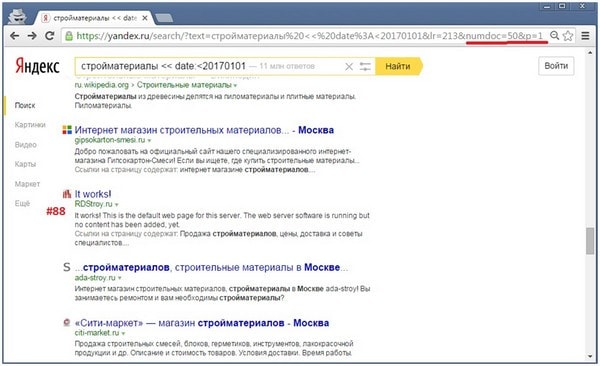Screen dimensions: 600x366
Task: Expand dropdown arrow next to gipsokarton-smesi.ru
Action: point(149,141)
